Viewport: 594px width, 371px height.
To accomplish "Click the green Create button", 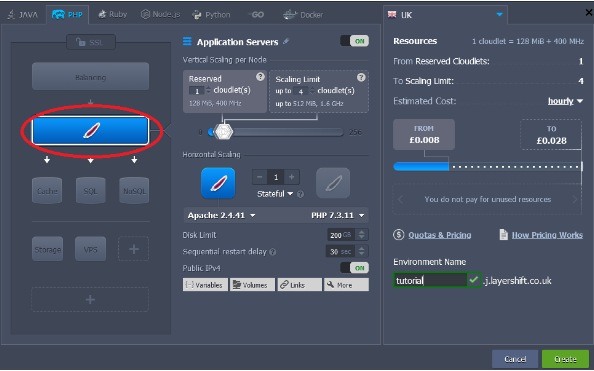I will tap(565, 359).
